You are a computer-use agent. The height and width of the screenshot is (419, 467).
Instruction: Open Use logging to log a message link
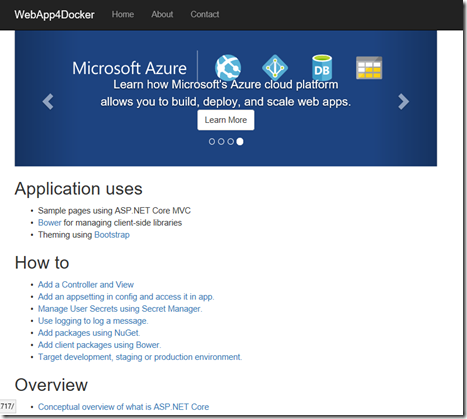[x=93, y=321]
